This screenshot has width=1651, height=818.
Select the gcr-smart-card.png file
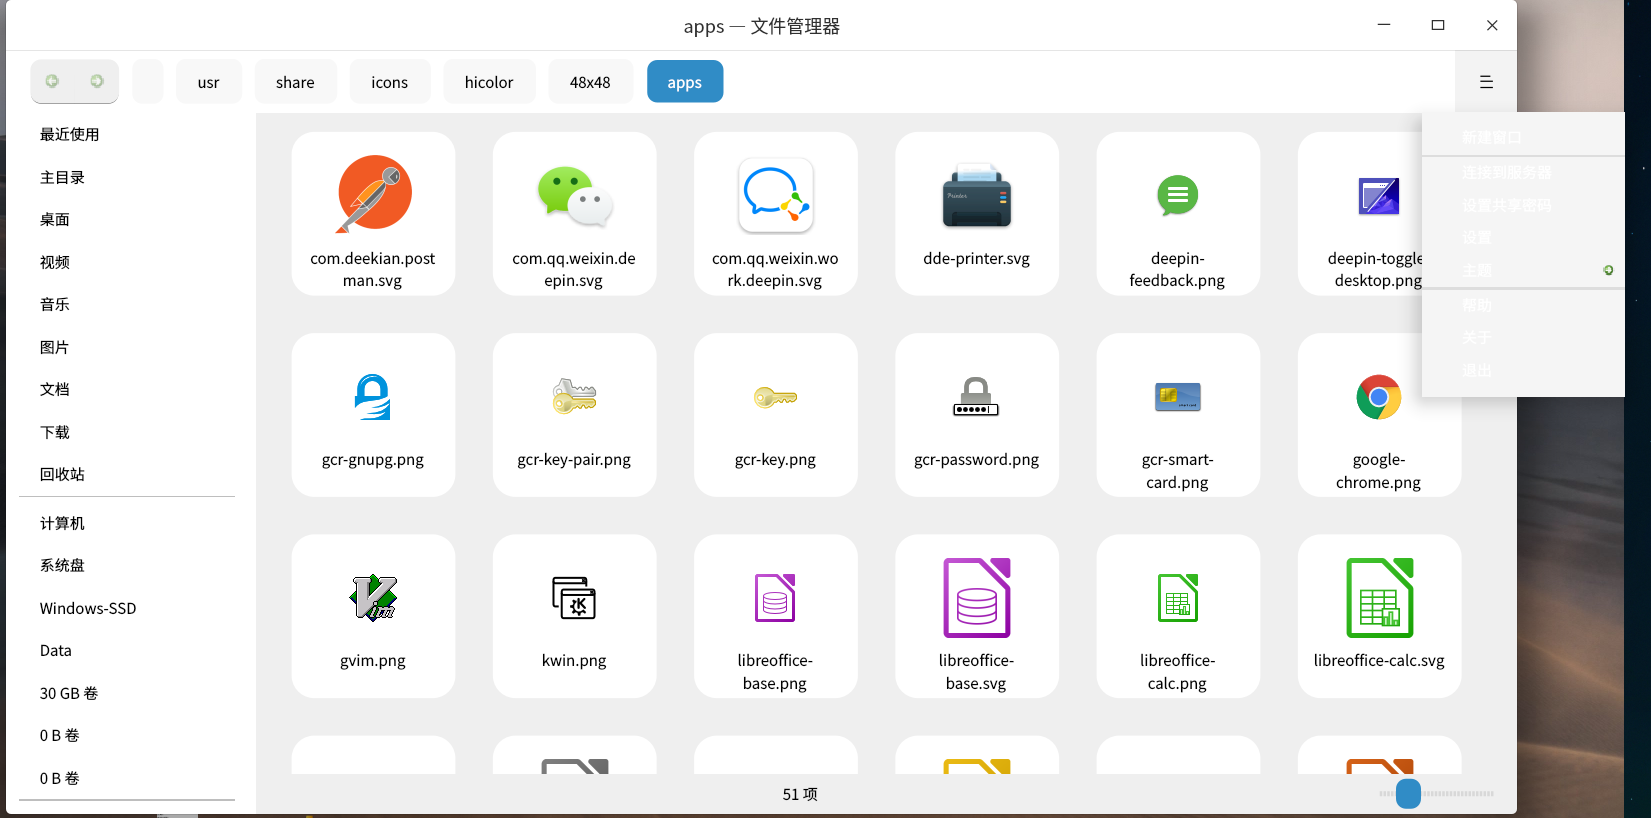click(1178, 414)
